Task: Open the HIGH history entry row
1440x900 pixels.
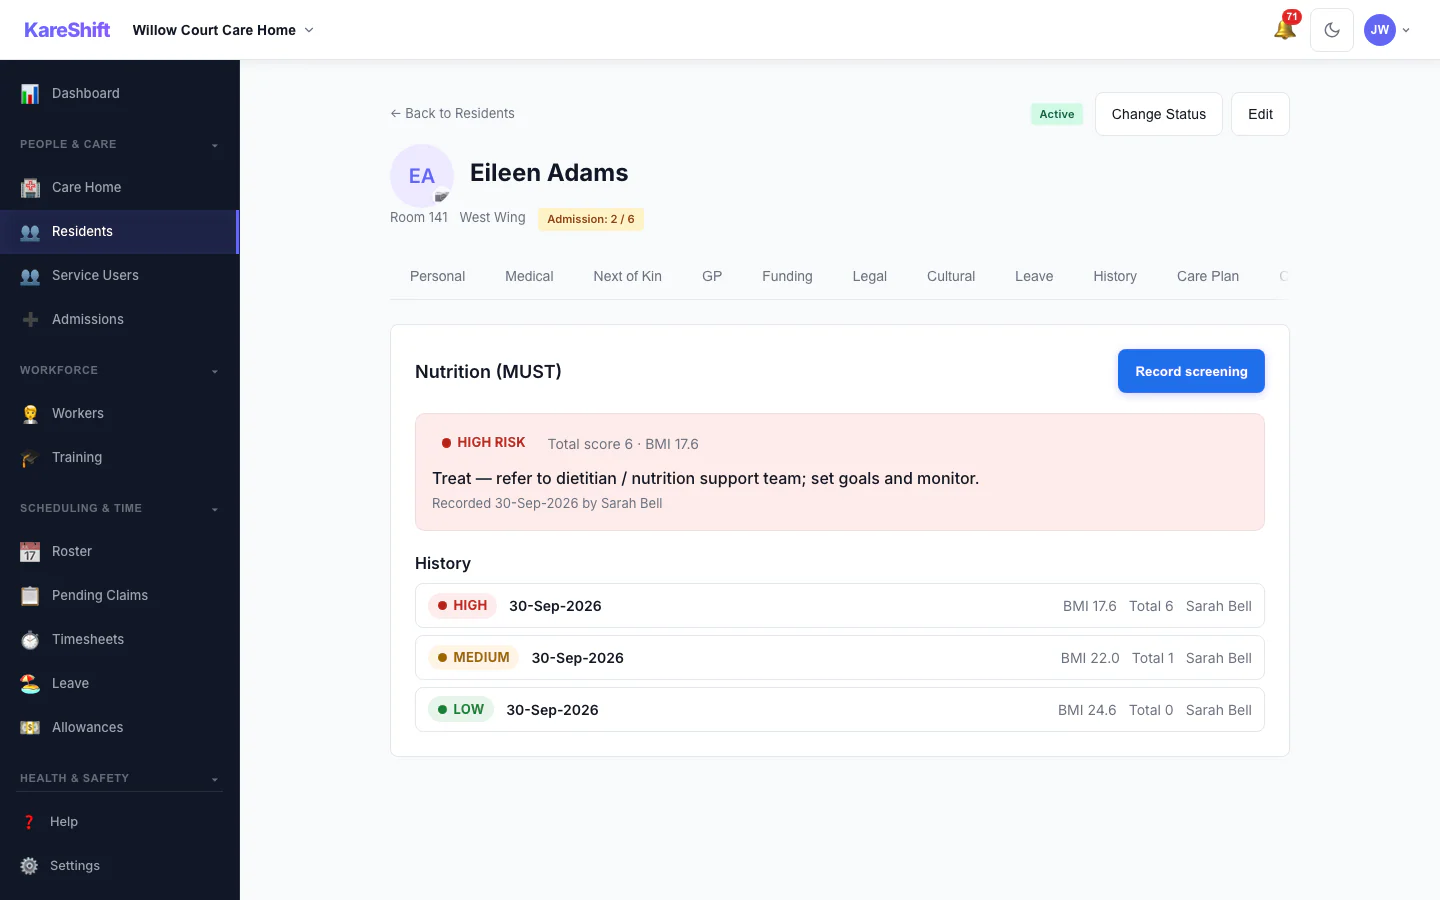Action: click(x=840, y=606)
